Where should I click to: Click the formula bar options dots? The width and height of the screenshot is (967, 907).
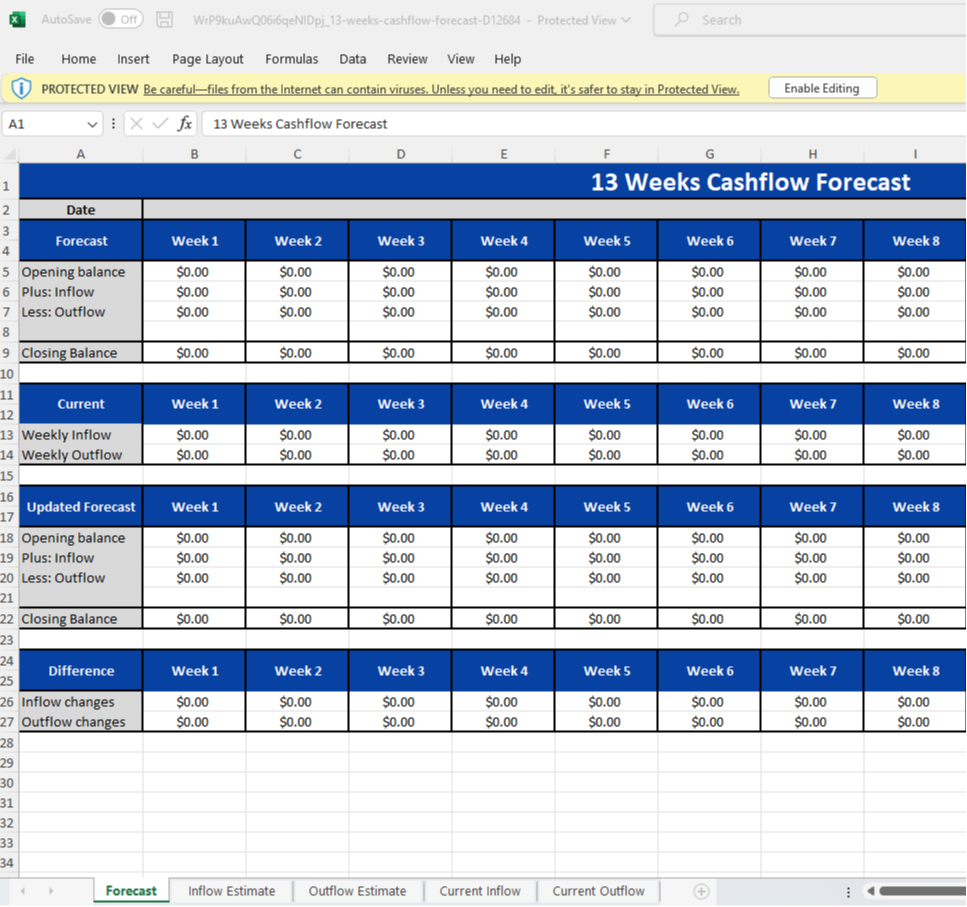[113, 124]
